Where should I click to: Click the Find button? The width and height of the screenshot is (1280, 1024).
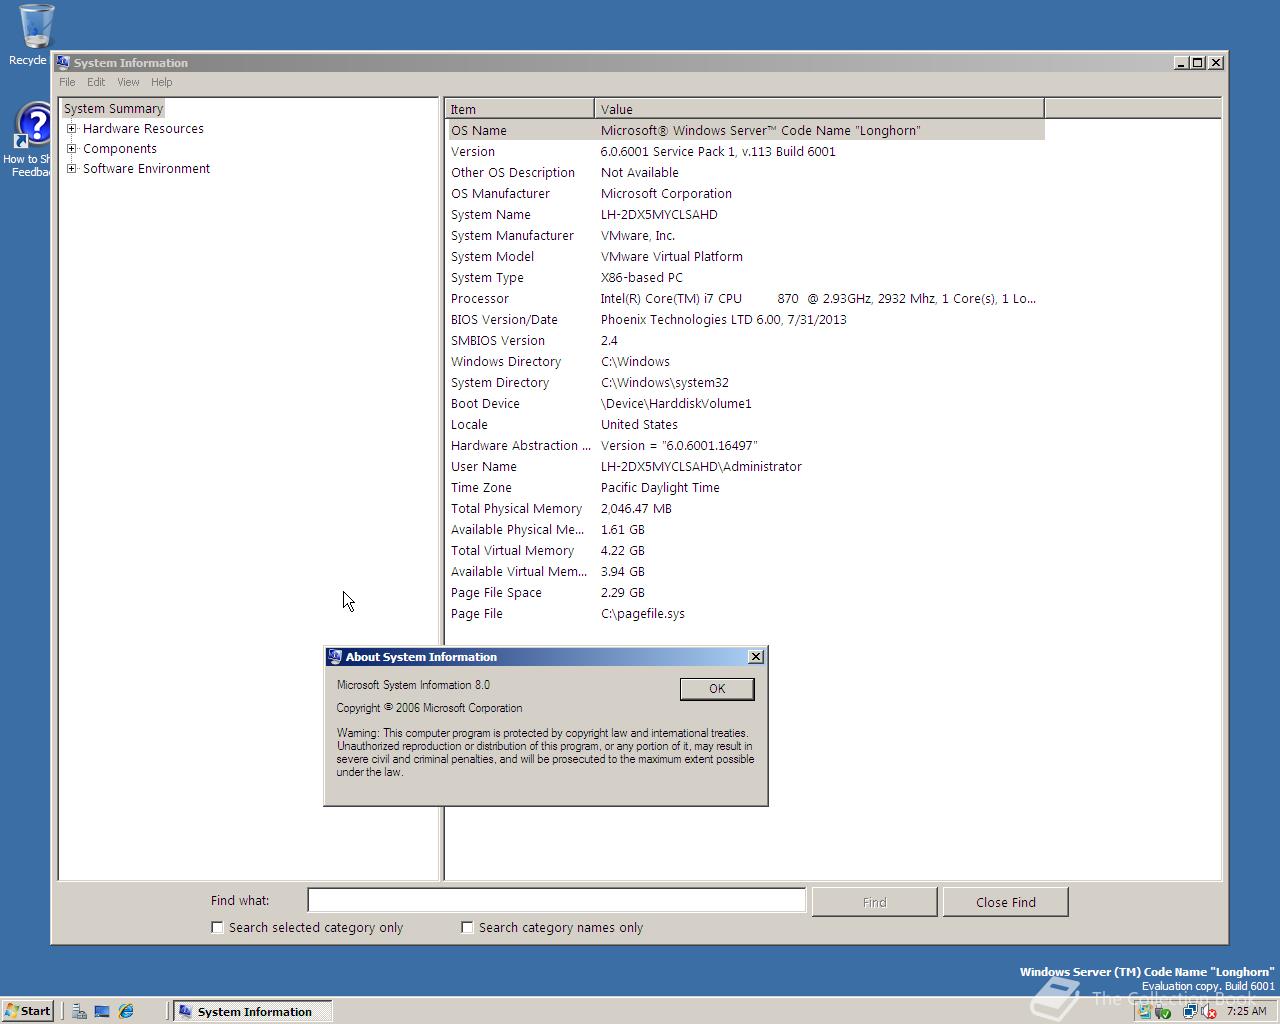click(x=874, y=902)
